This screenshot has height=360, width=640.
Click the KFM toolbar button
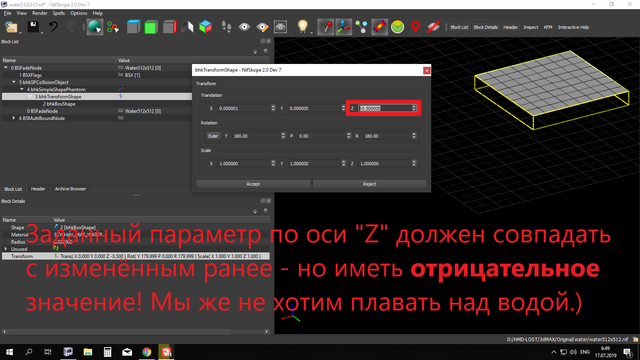[x=548, y=27]
